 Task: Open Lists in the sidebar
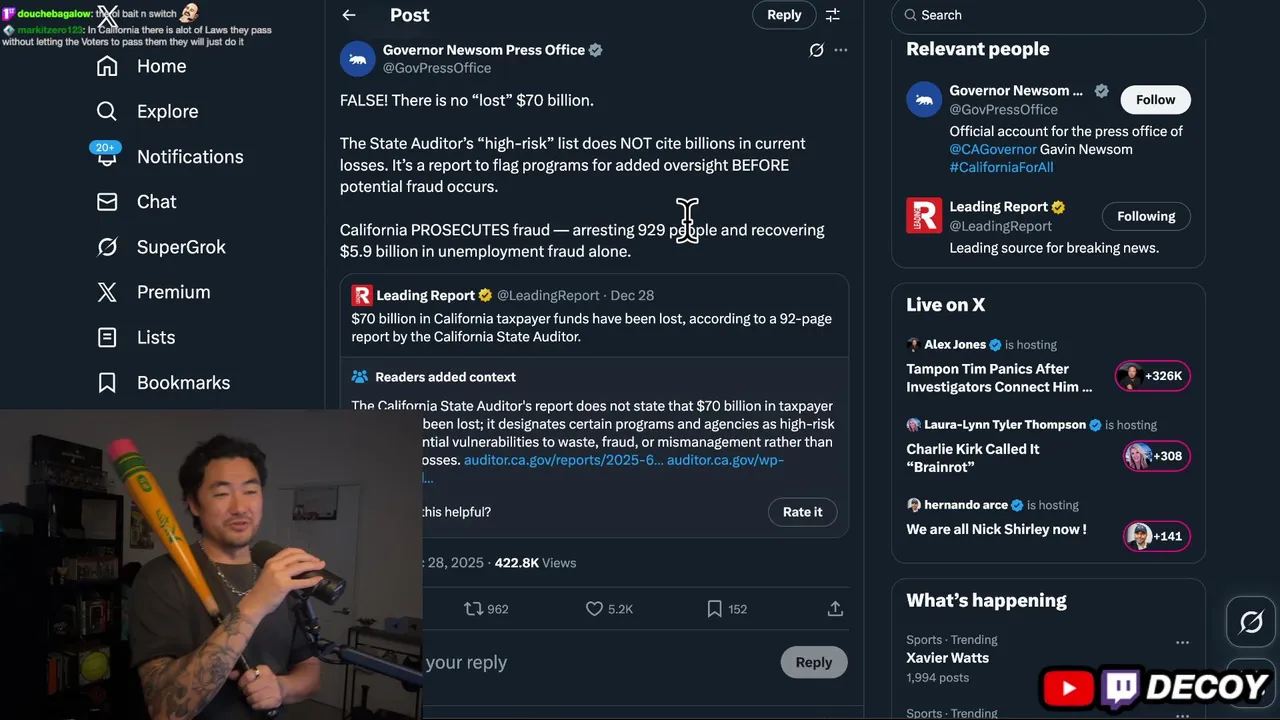pos(155,338)
